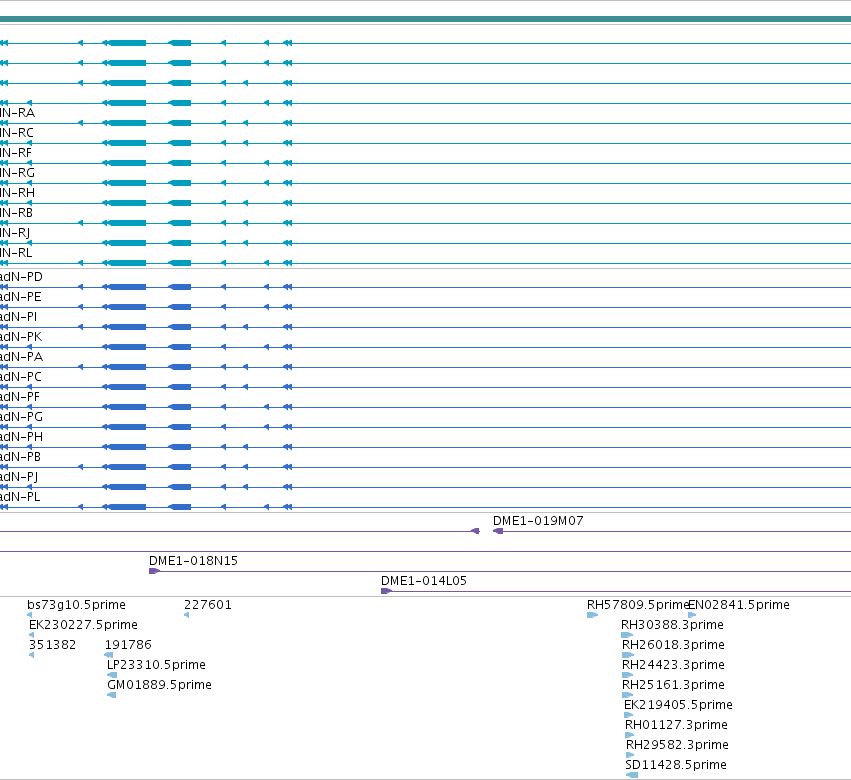Click the 351382 EST label
This screenshot has height=780, width=851.
pos(52,645)
